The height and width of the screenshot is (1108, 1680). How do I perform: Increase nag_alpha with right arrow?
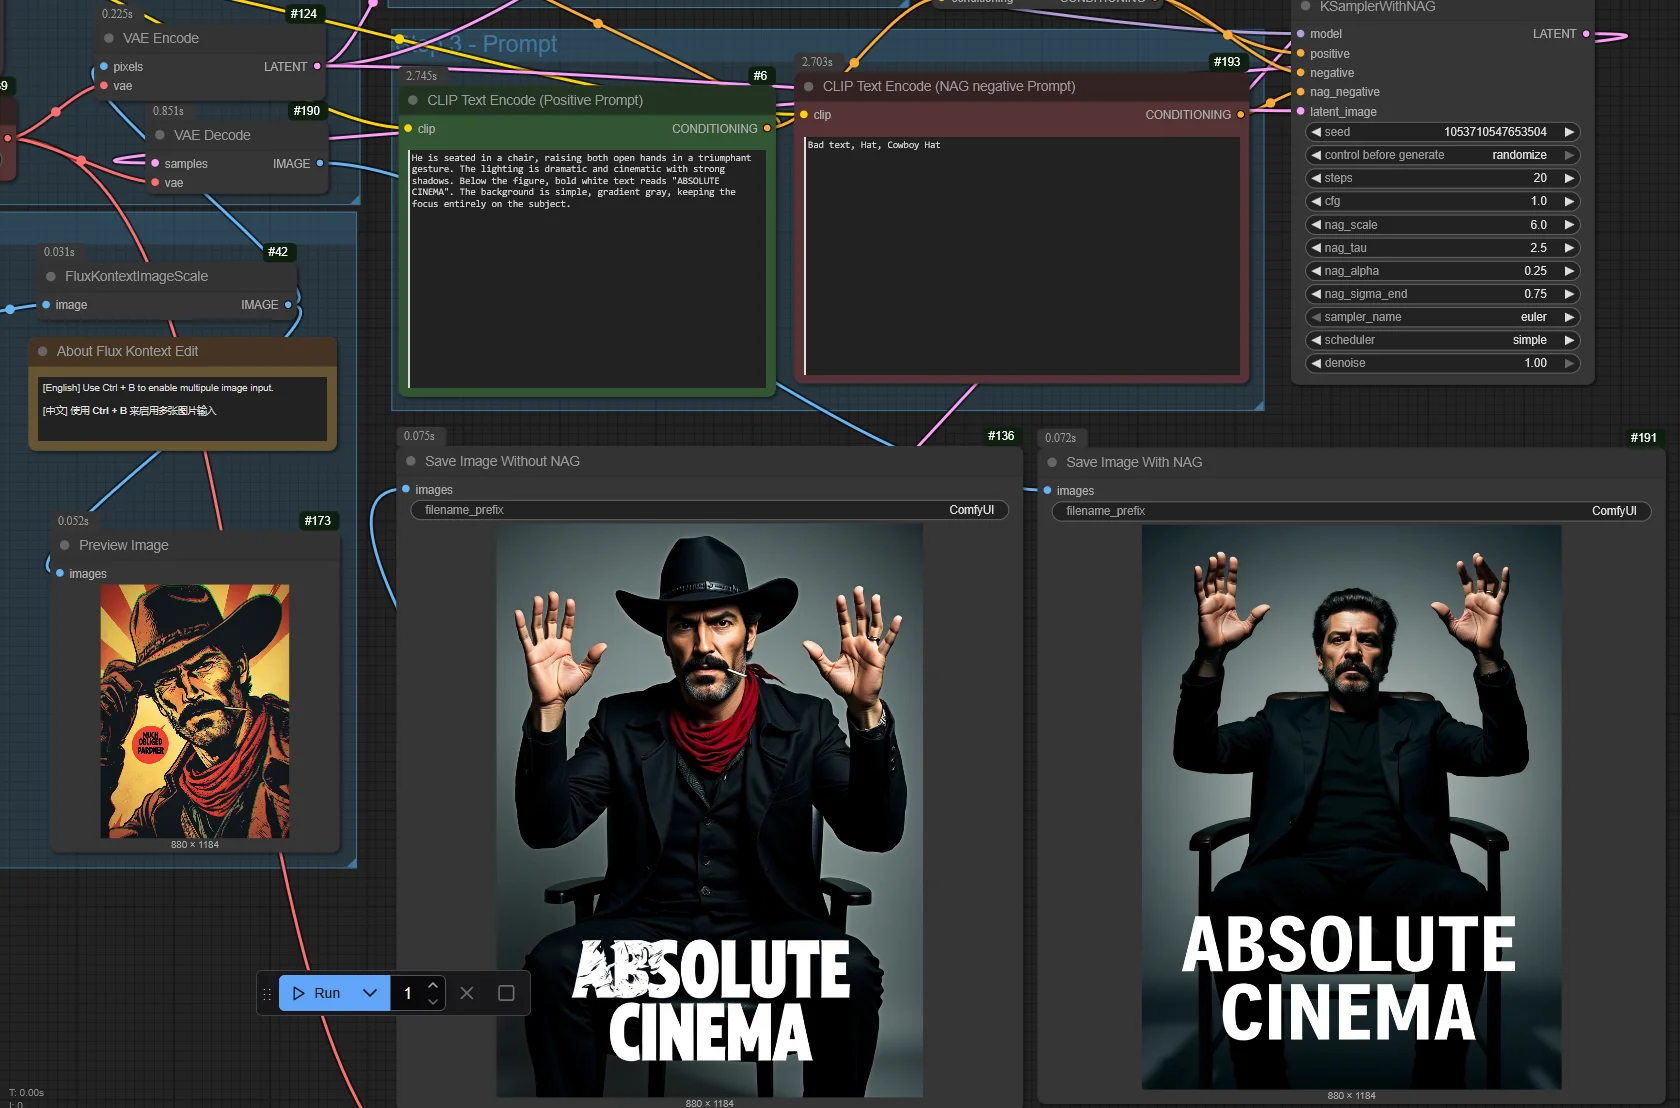click(1569, 271)
